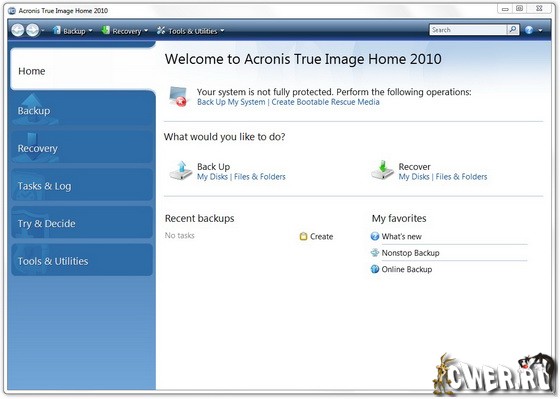The height and width of the screenshot is (399, 560).
Task: Open the Tasks & Log sidebar section
Action: pyautogui.click(x=82, y=185)
